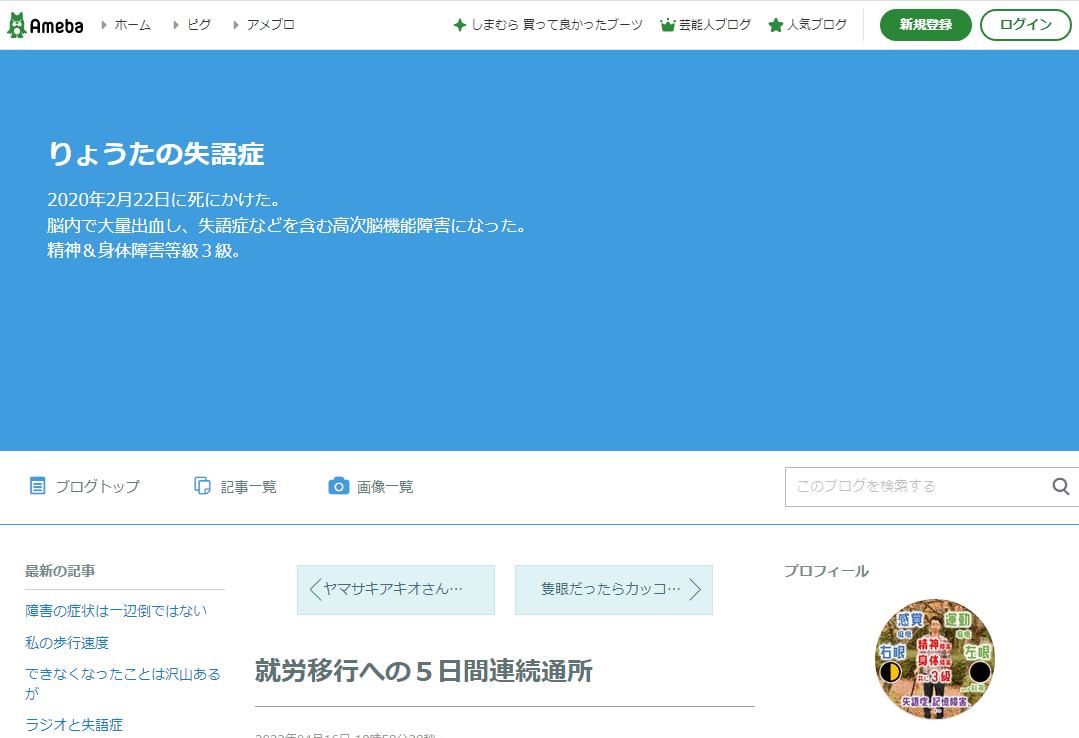Image resolution: width=1079 pixels, height=738 pixels.
Task: Open the ピグ menu item
Action: pos(199,25)
